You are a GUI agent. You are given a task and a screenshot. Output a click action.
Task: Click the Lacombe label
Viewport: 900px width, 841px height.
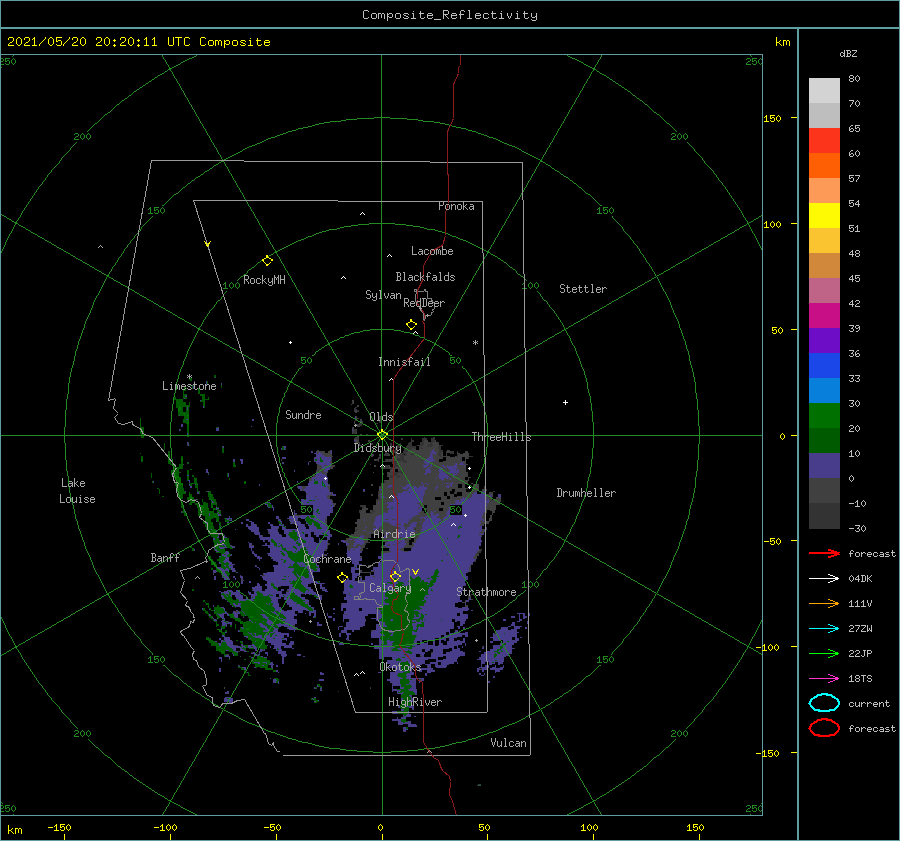point(432,251)
